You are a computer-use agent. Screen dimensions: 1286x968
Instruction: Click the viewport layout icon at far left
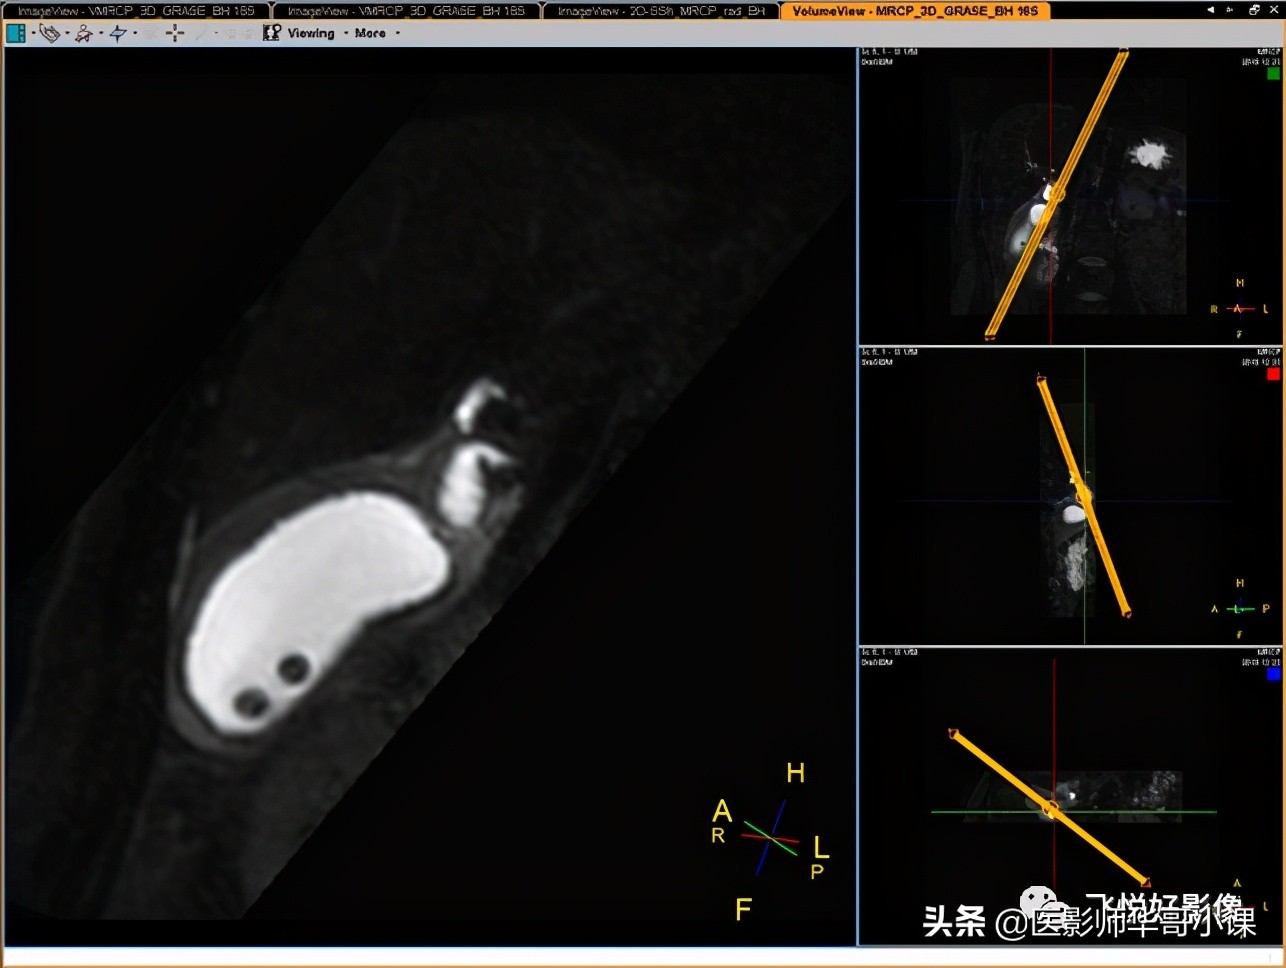coord(14,33)
